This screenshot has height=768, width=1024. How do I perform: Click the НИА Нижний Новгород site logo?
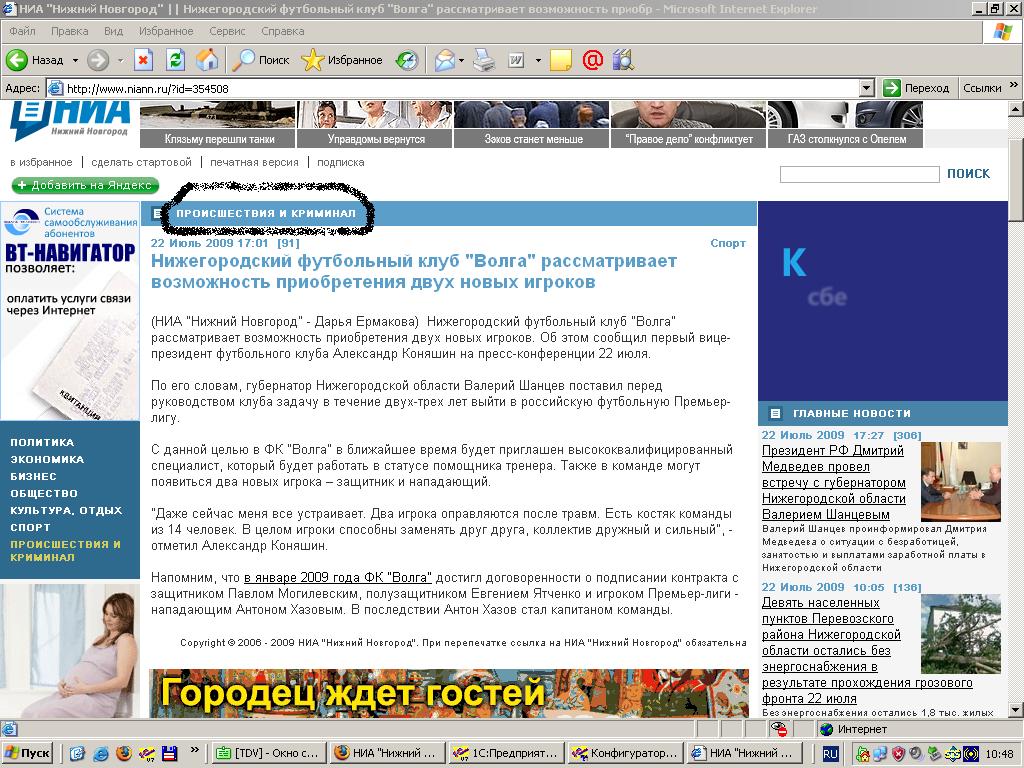click(70, 121)
